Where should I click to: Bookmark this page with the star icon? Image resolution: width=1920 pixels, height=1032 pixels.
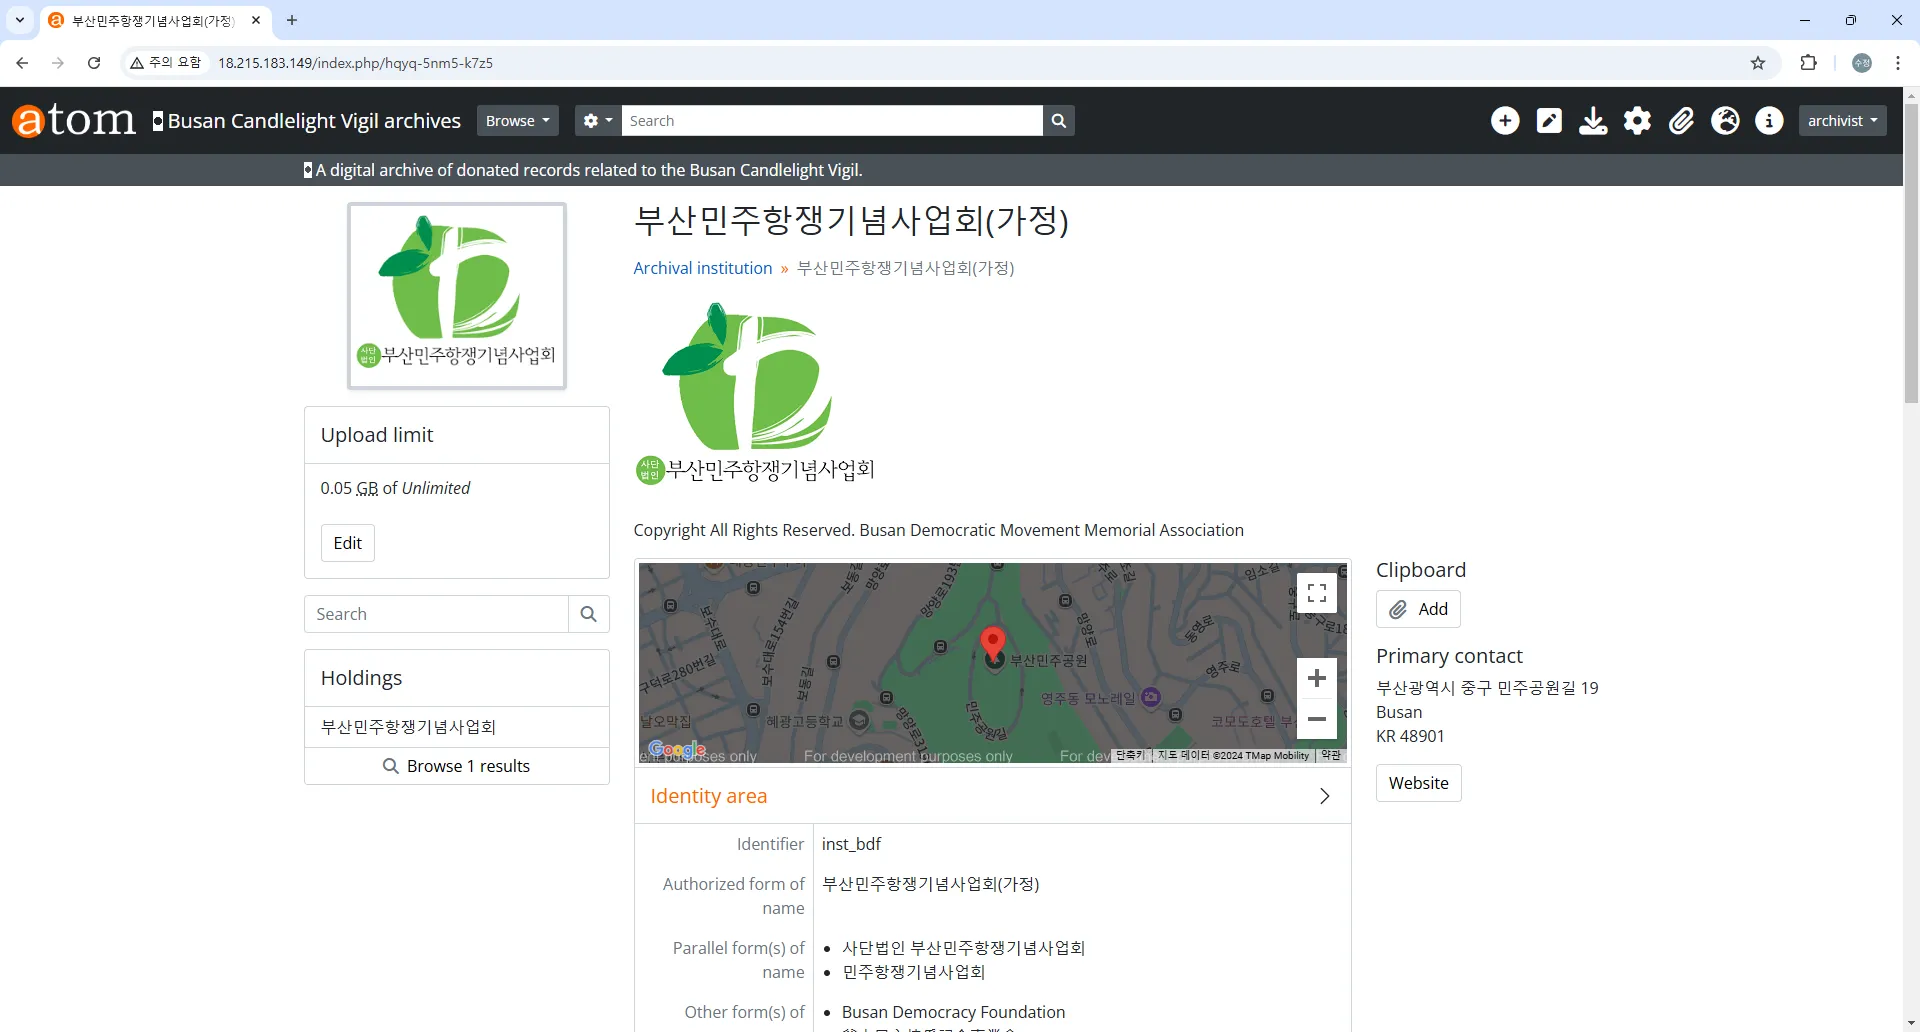[x=1758, y=63]
